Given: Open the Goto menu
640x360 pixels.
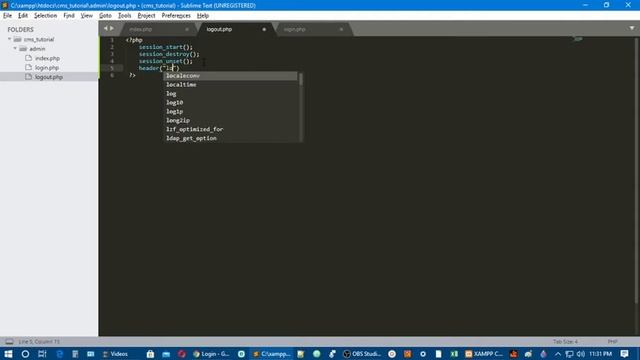Looking at the screenshot, I should click(105, 16).
